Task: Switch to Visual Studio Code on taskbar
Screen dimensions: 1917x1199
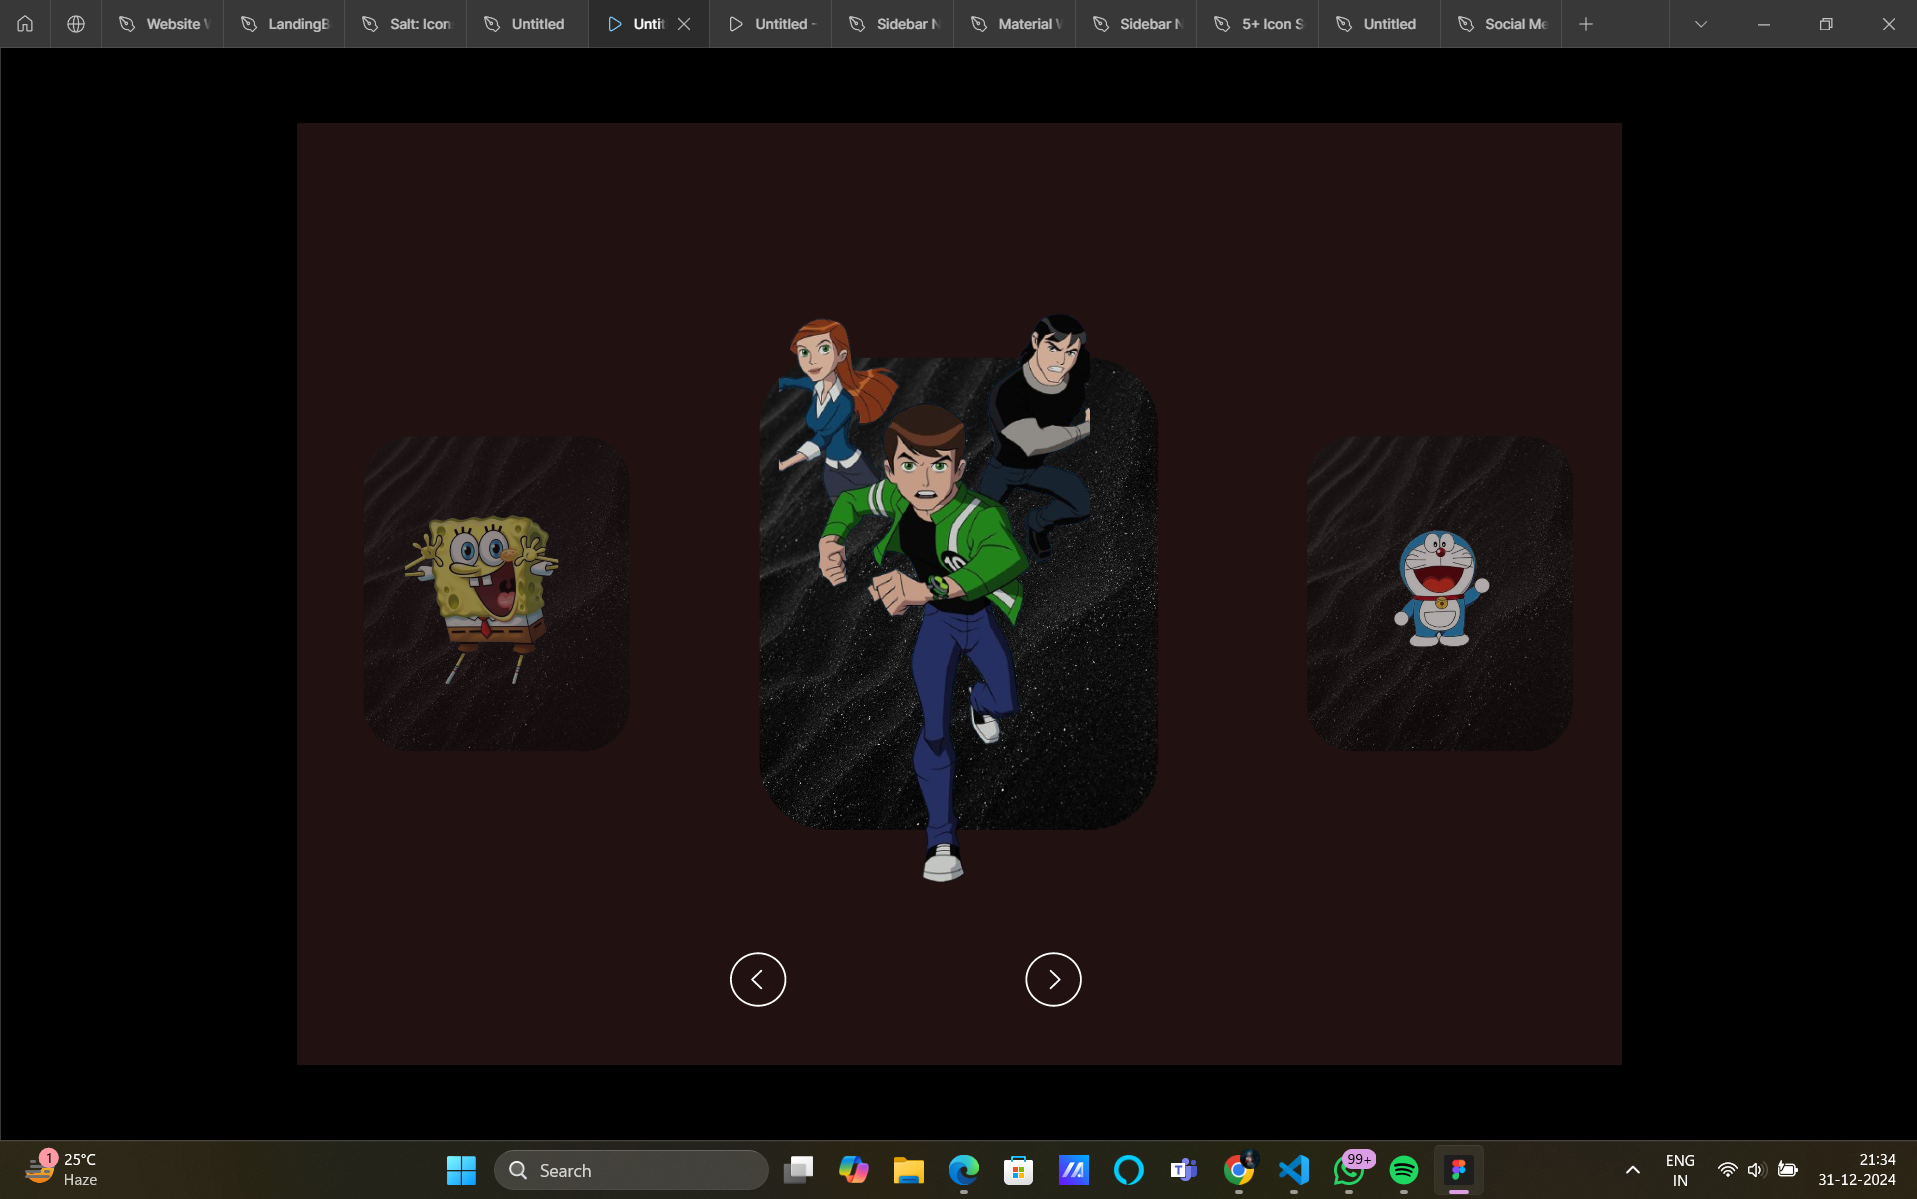Action: 1294,1170
